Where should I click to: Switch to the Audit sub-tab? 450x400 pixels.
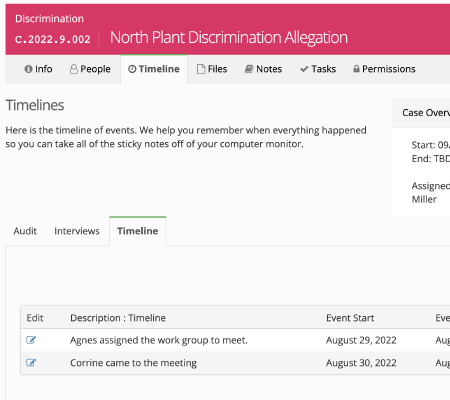pyautogui.click(x=25, y=231)
